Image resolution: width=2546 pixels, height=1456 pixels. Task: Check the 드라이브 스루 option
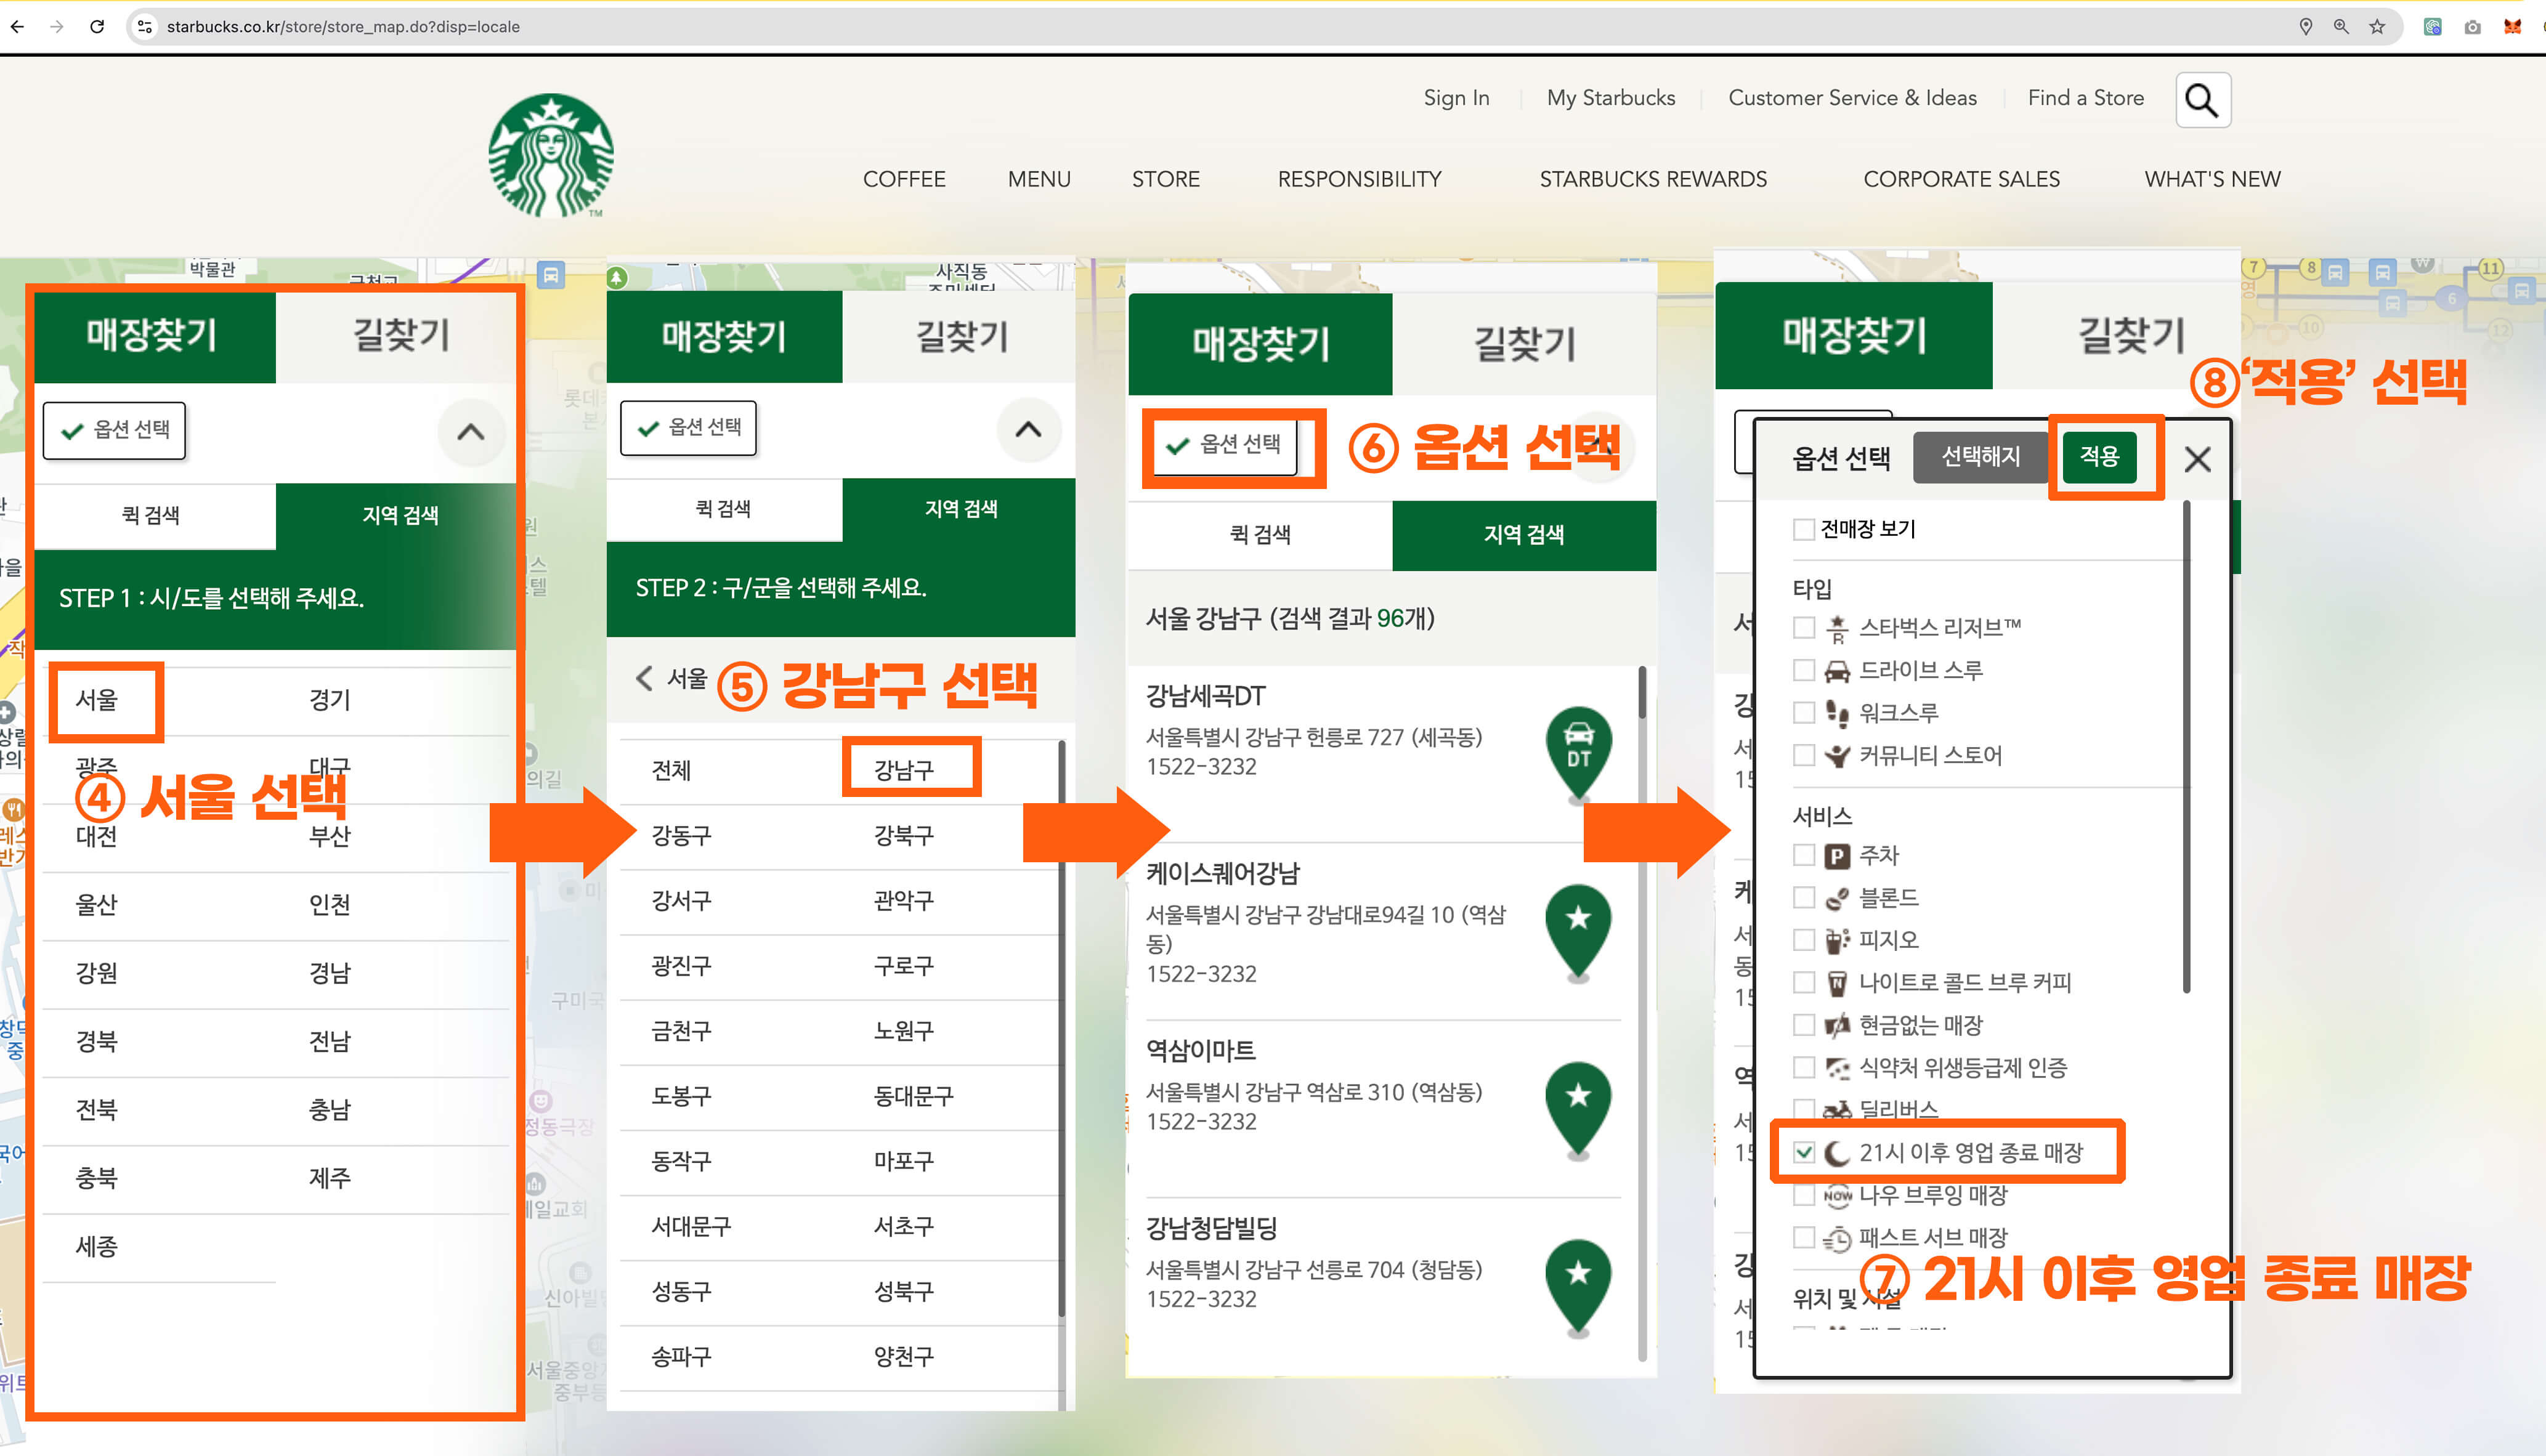click(1803, 671)
